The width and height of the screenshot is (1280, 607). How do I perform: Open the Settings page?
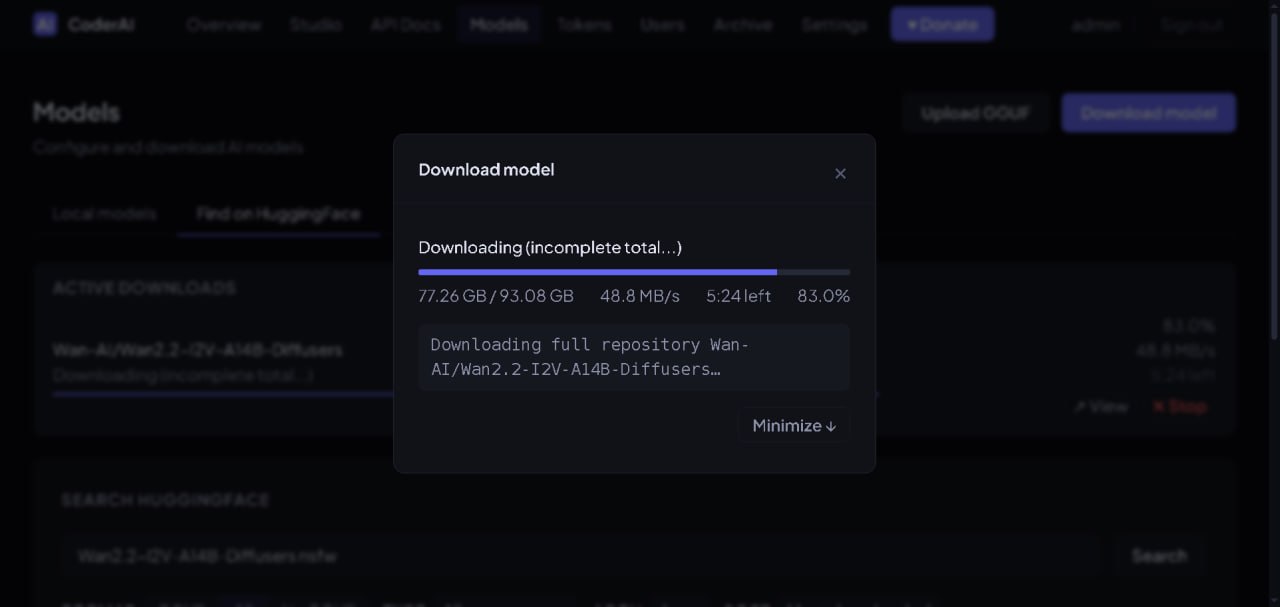point(834,24)
